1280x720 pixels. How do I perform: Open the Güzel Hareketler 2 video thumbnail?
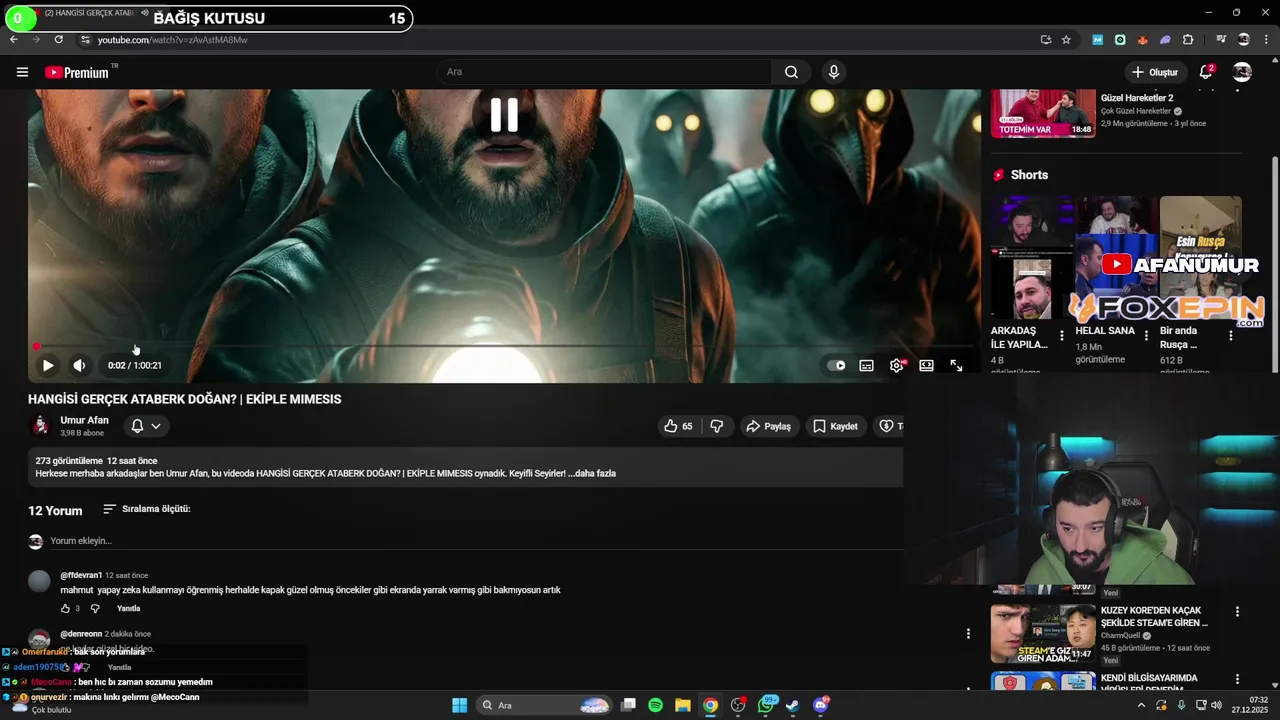click(1043, 113)
